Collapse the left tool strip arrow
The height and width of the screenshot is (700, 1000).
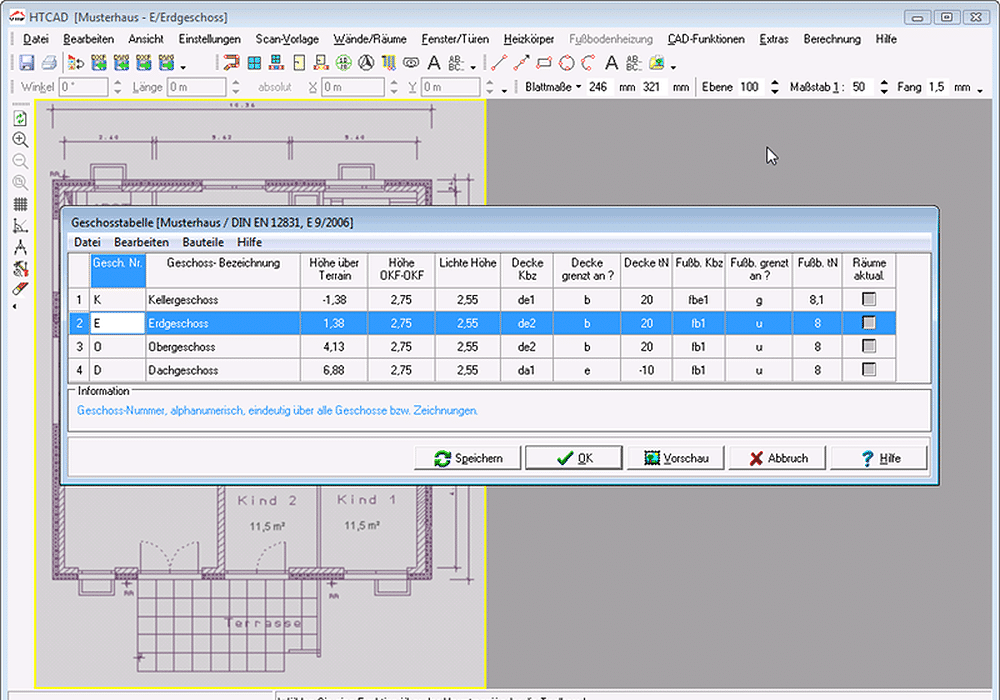click(x=15, y=307)
